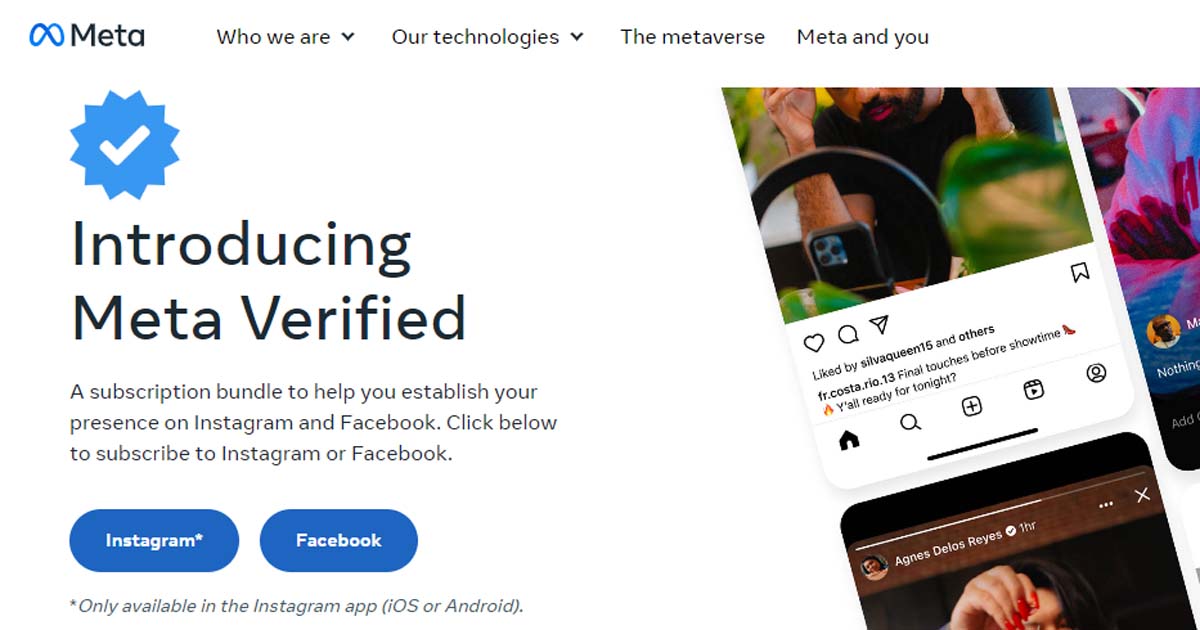Tap the Agnes Delos Reyes story avatar
This screenshot has height=630, width=1200.
click(874, 567)
